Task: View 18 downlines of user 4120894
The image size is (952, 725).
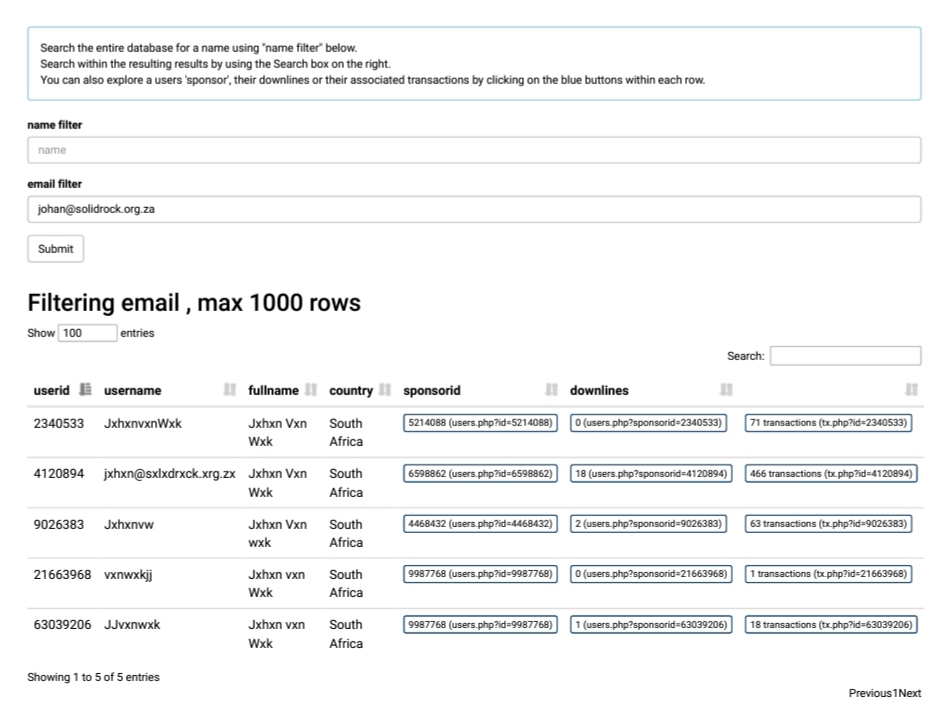Action: (x=651, y=473)
